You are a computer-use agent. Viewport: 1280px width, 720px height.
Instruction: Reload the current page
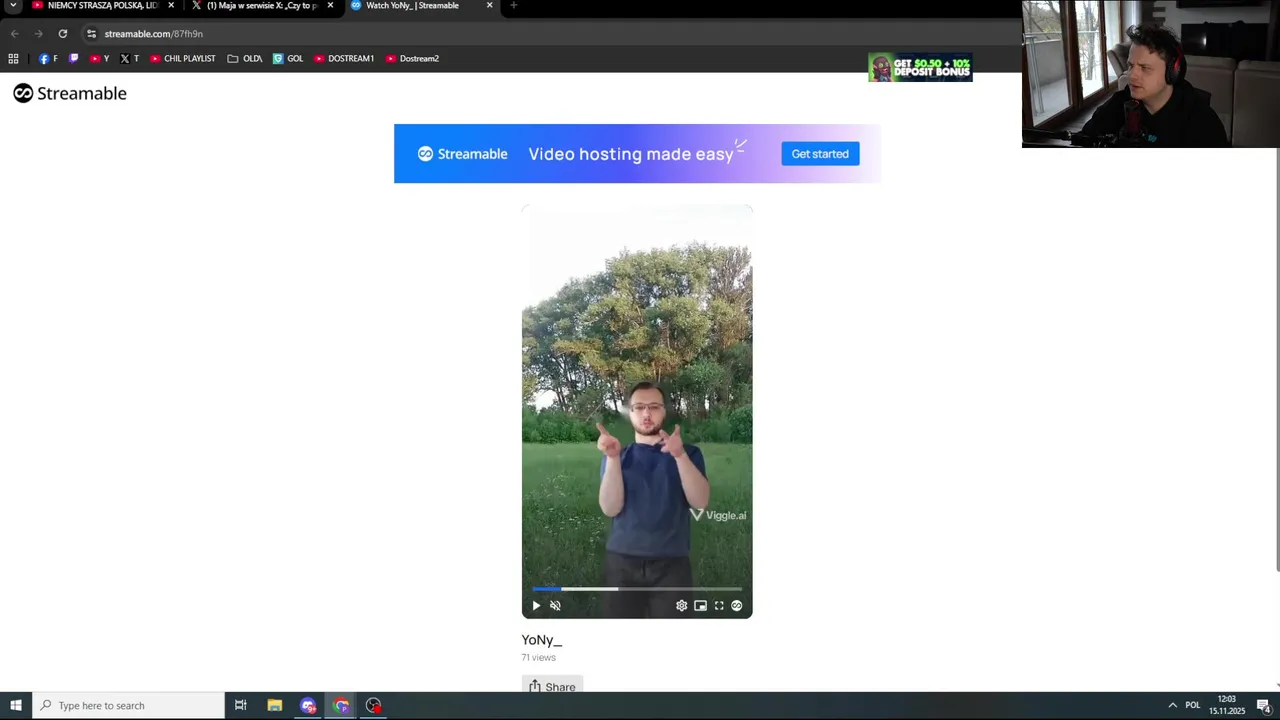coord(62,33)
